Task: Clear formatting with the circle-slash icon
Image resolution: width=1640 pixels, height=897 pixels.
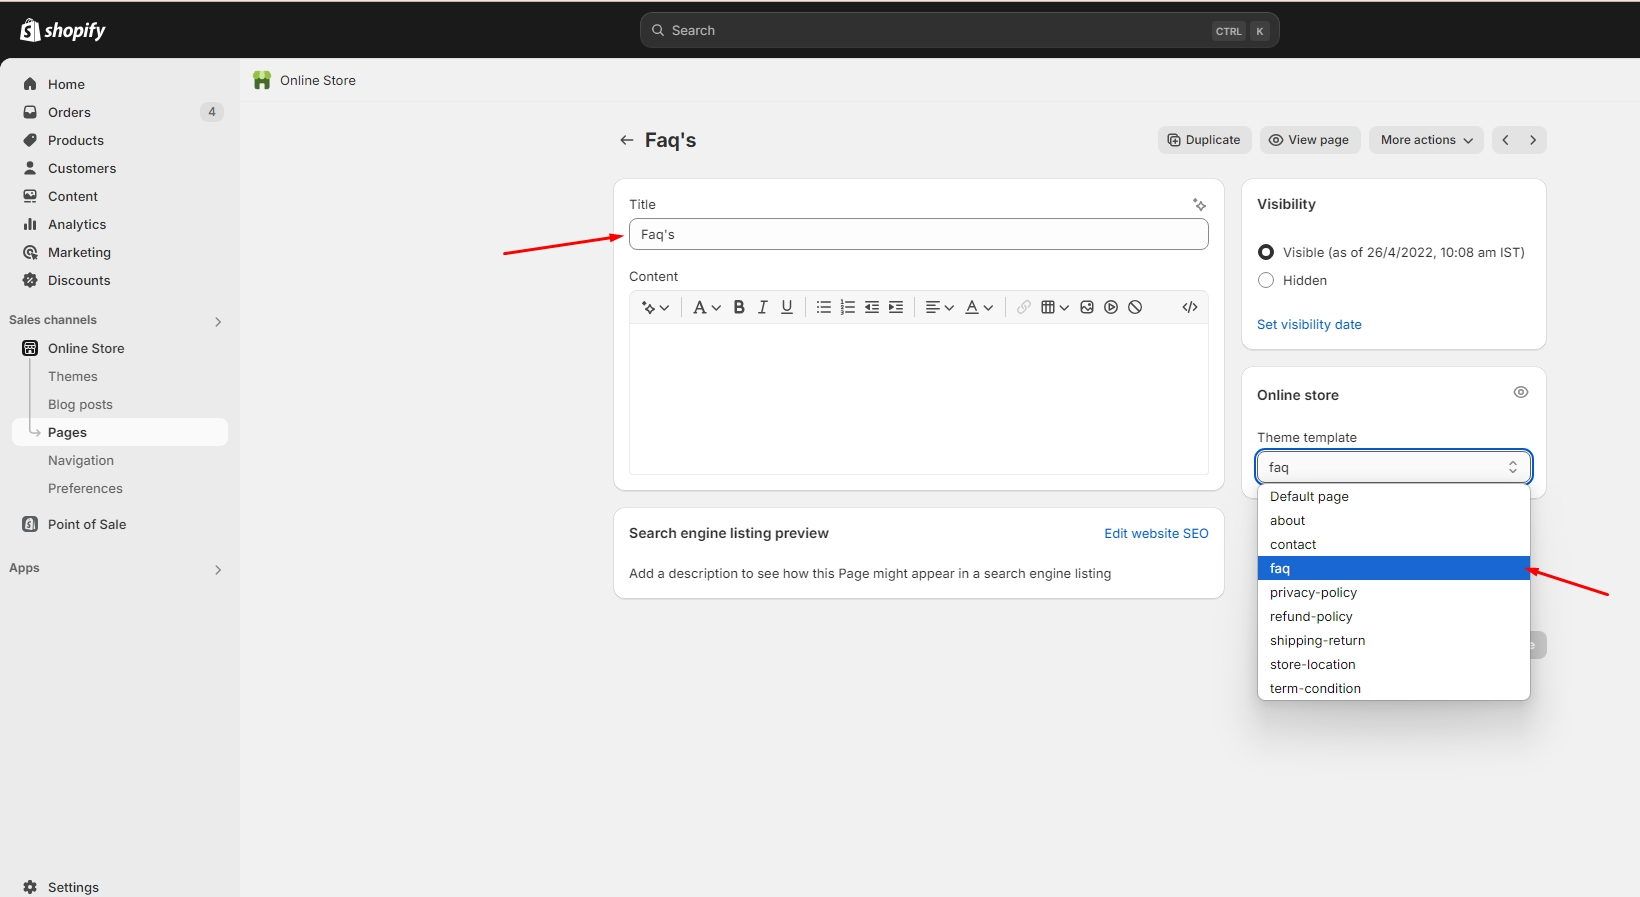Action: pyautogui.click(x=1135, y=307)
